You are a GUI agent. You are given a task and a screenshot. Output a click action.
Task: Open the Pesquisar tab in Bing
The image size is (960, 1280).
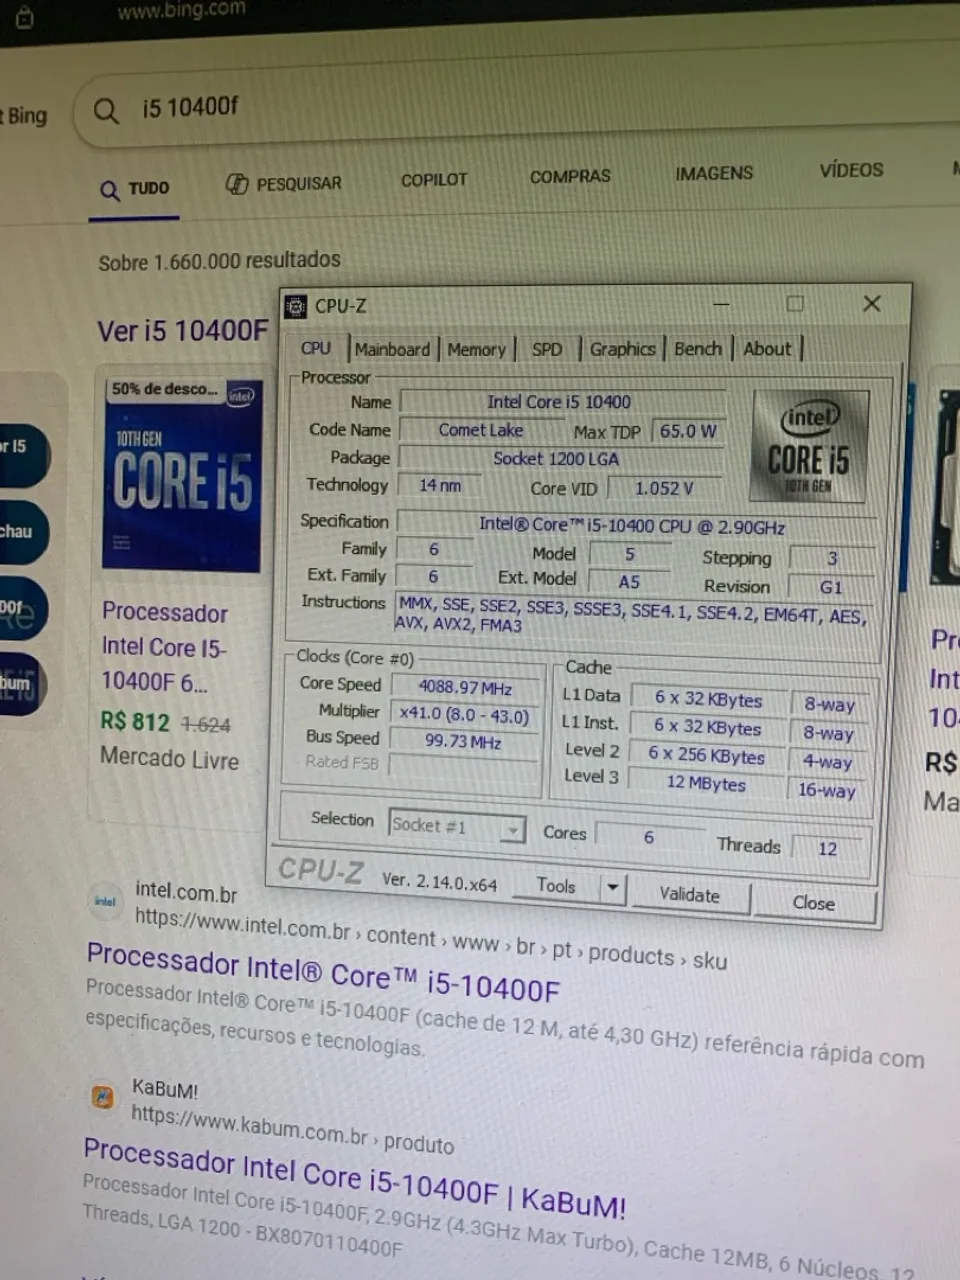tap(283, 184)
